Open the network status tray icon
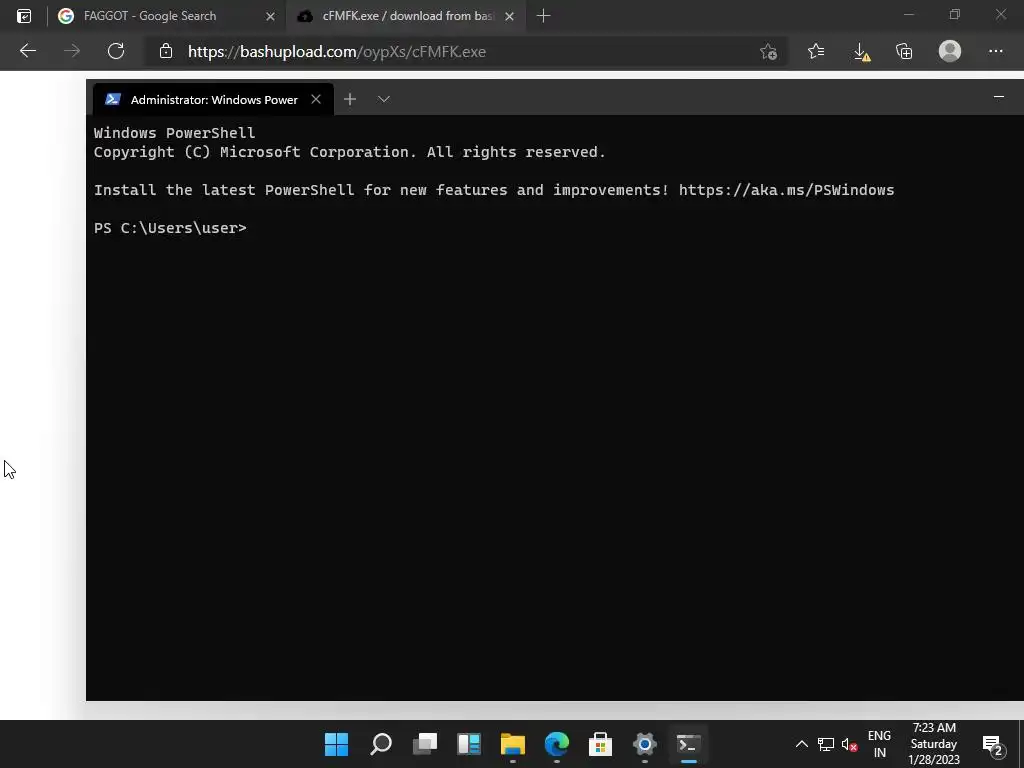The height and width of the screenshot is (768, 1024). coord(825,744)
